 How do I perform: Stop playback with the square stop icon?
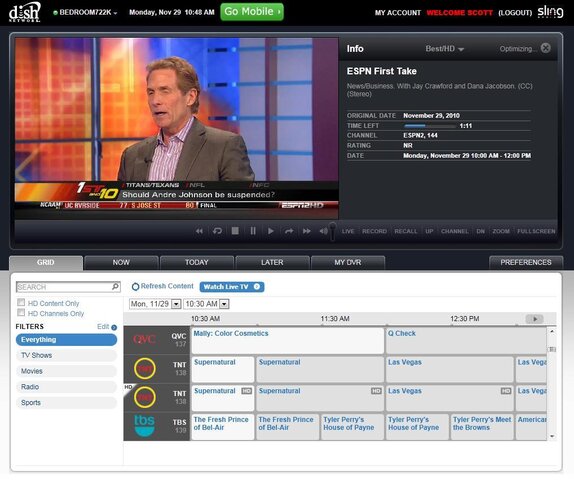coord(235,231)
